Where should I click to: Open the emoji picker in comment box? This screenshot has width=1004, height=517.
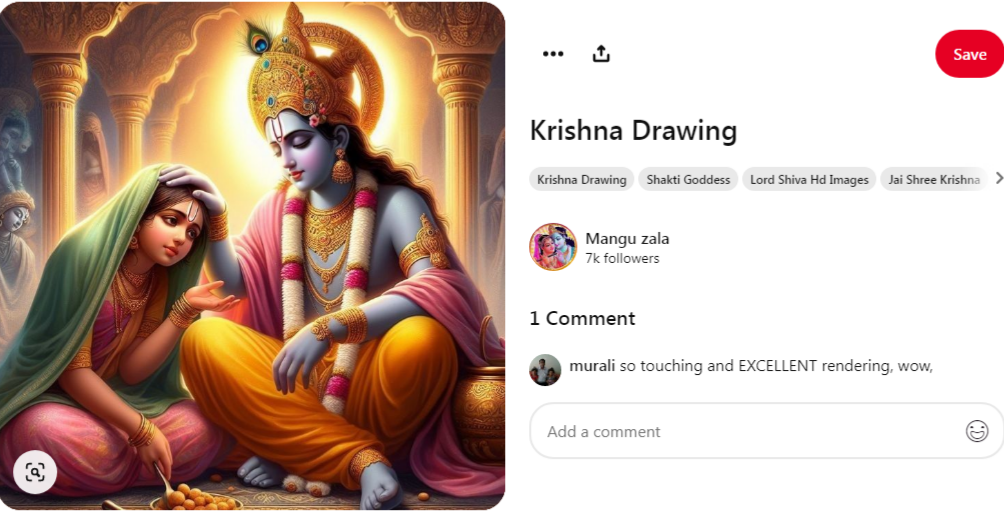click(977, 431)
